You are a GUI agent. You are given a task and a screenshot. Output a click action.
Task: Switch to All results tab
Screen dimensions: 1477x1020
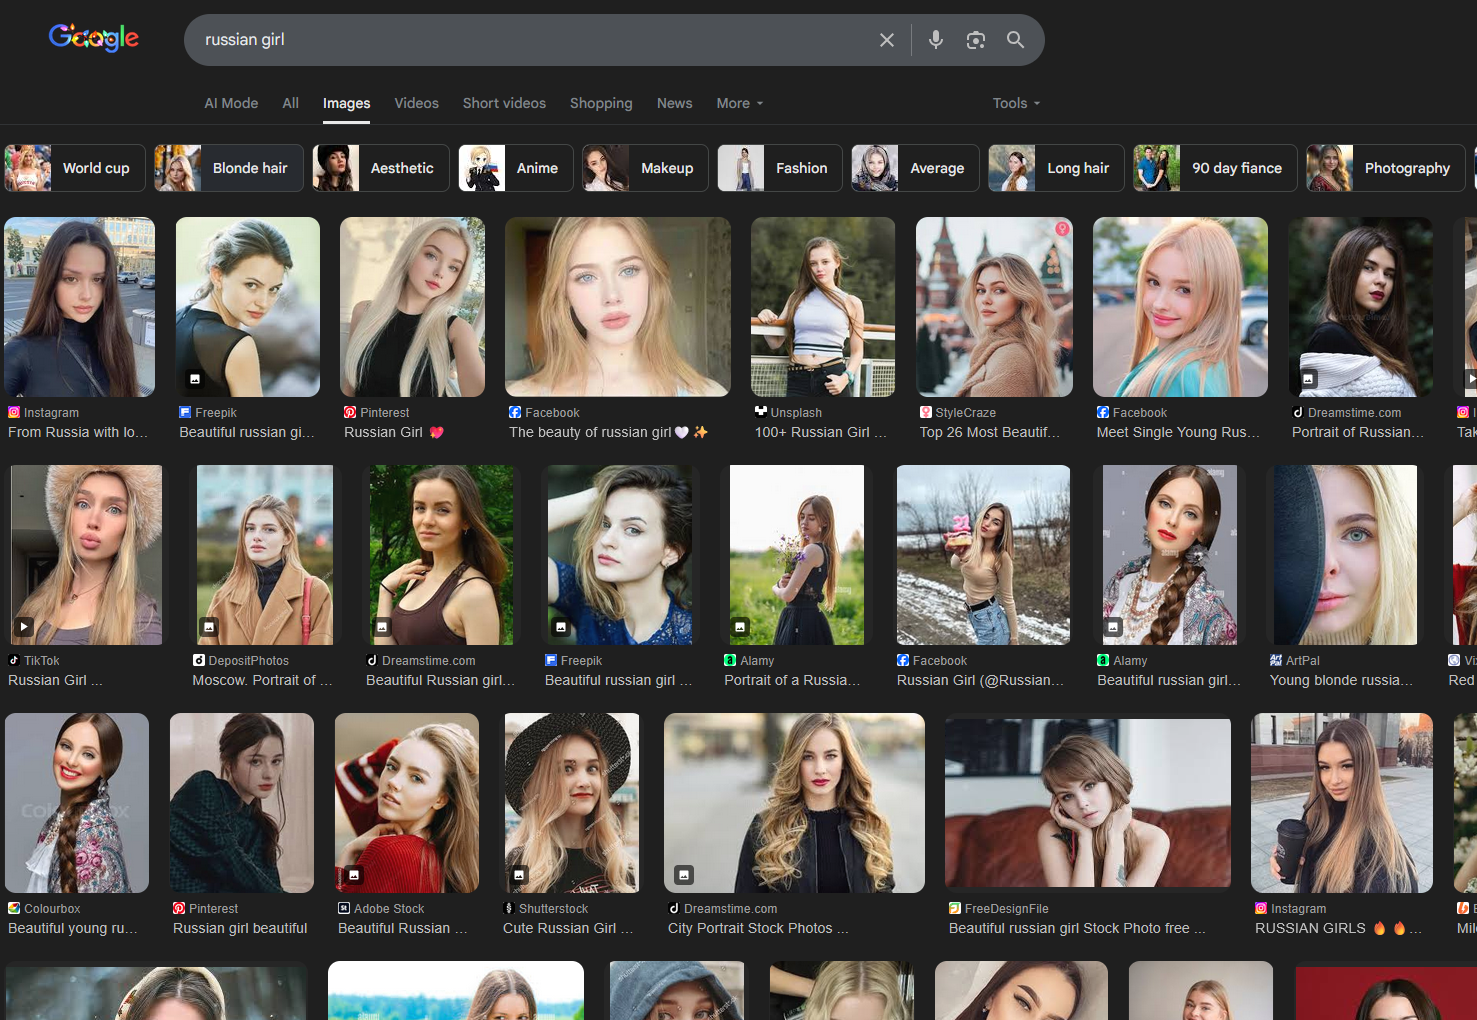point(290,103)
